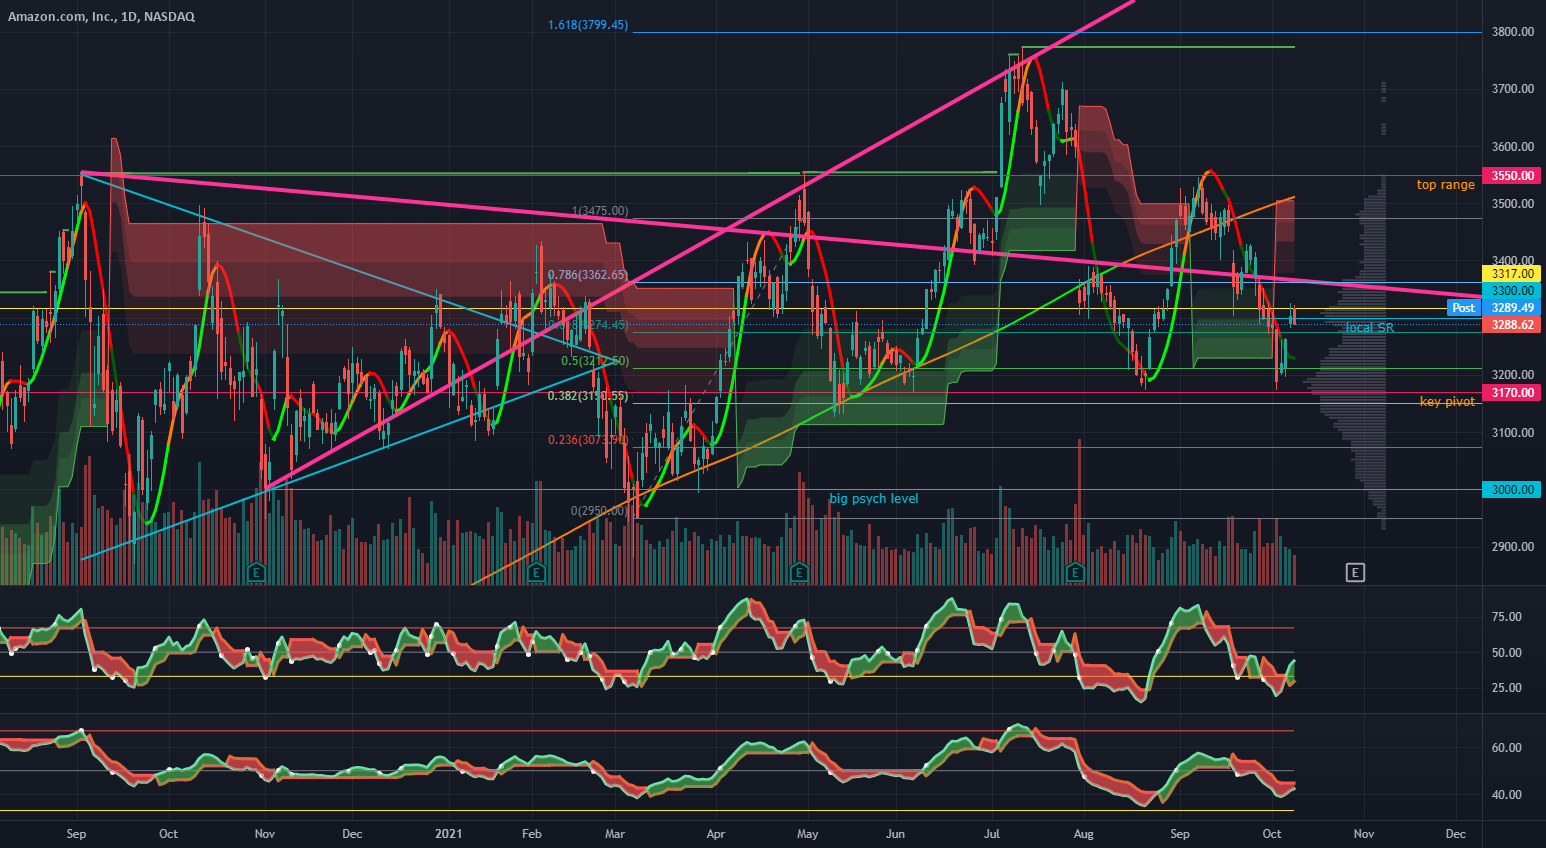Click the earnings E marker near November 2020

click(256, 573)
